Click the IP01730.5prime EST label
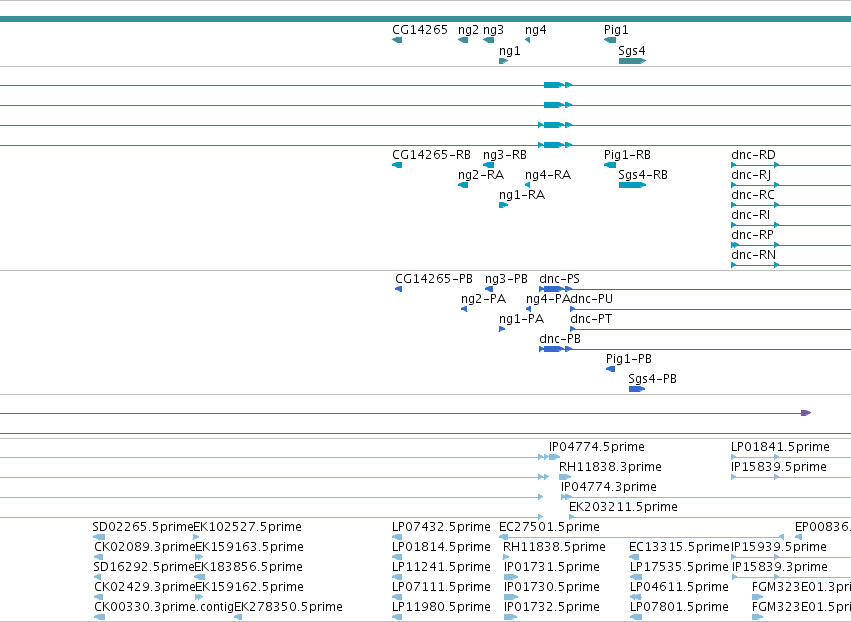Viewport: 851px width, 622px height. 551,587
